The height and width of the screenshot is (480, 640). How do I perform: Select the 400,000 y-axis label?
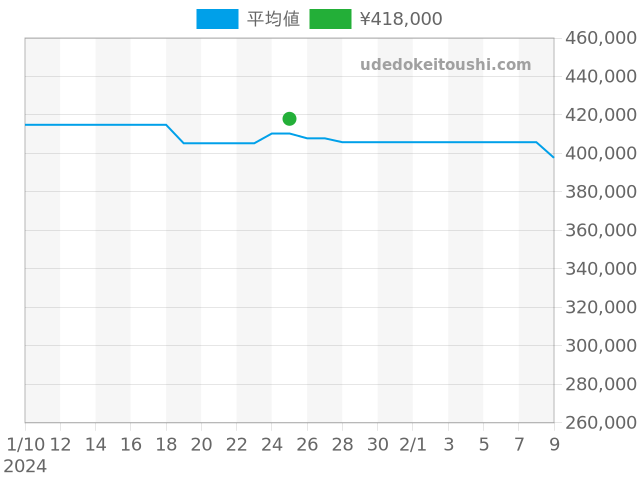(601, 153)
